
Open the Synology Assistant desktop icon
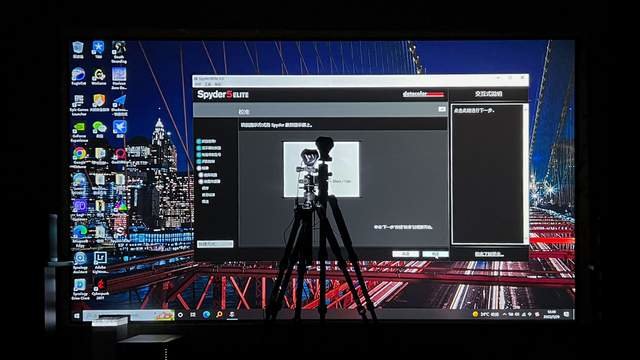pyautogui.click(x=80, y=262)
